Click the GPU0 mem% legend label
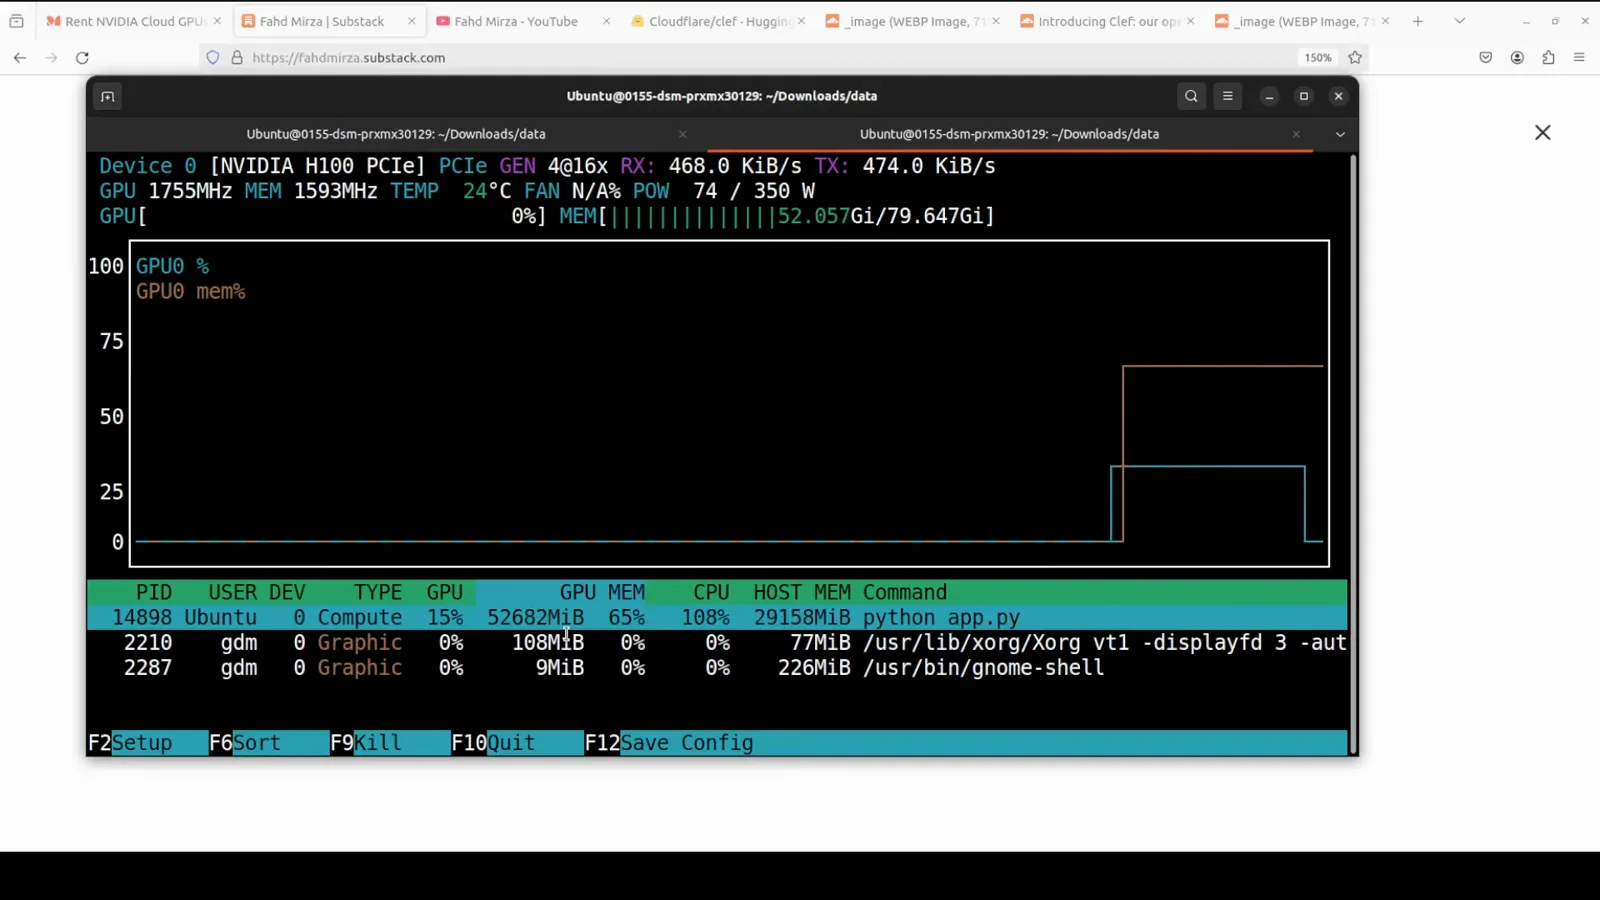 190,292
